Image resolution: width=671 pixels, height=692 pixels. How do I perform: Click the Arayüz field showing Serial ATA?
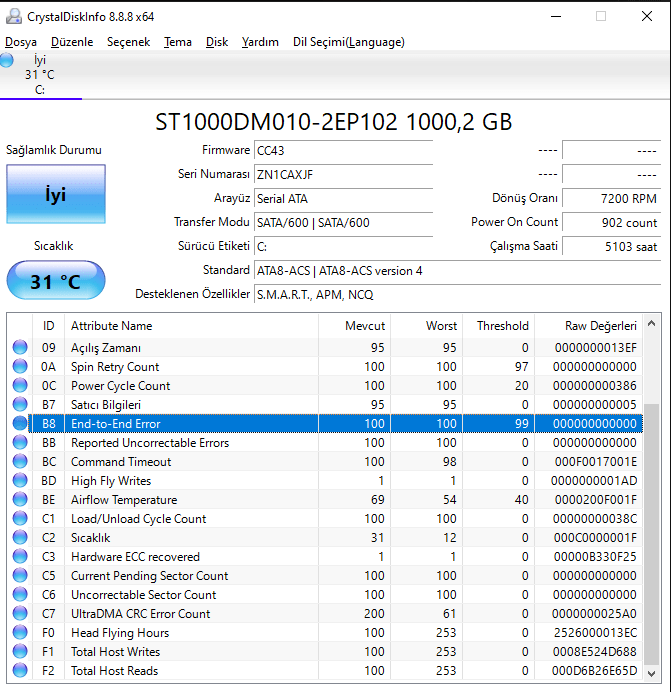point(343,199)
